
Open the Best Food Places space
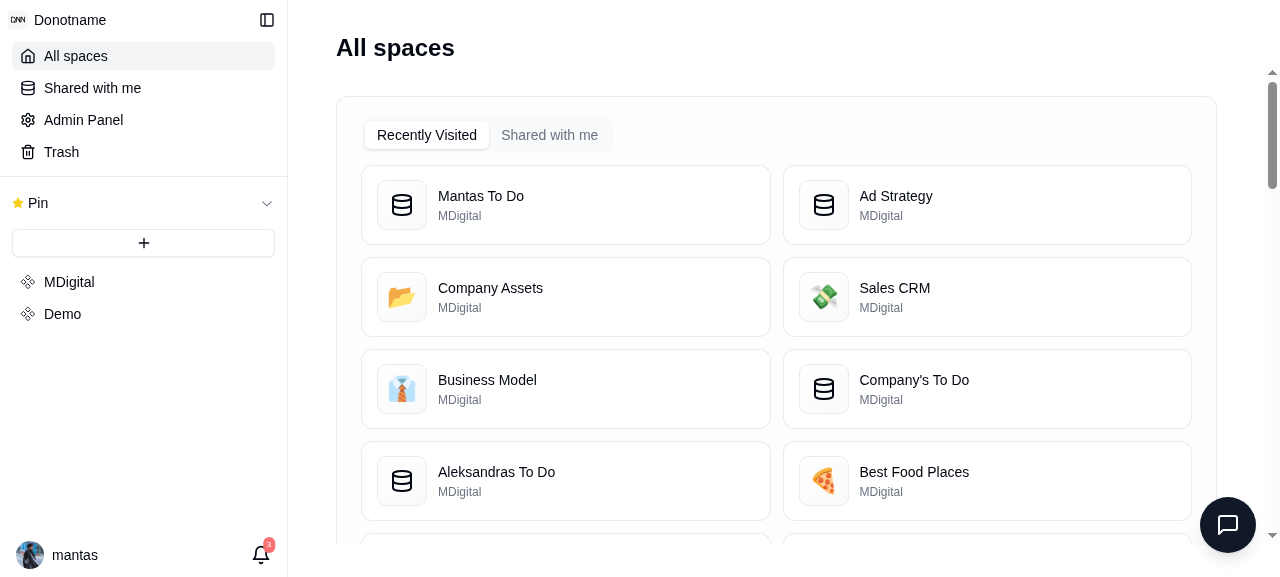987,481
